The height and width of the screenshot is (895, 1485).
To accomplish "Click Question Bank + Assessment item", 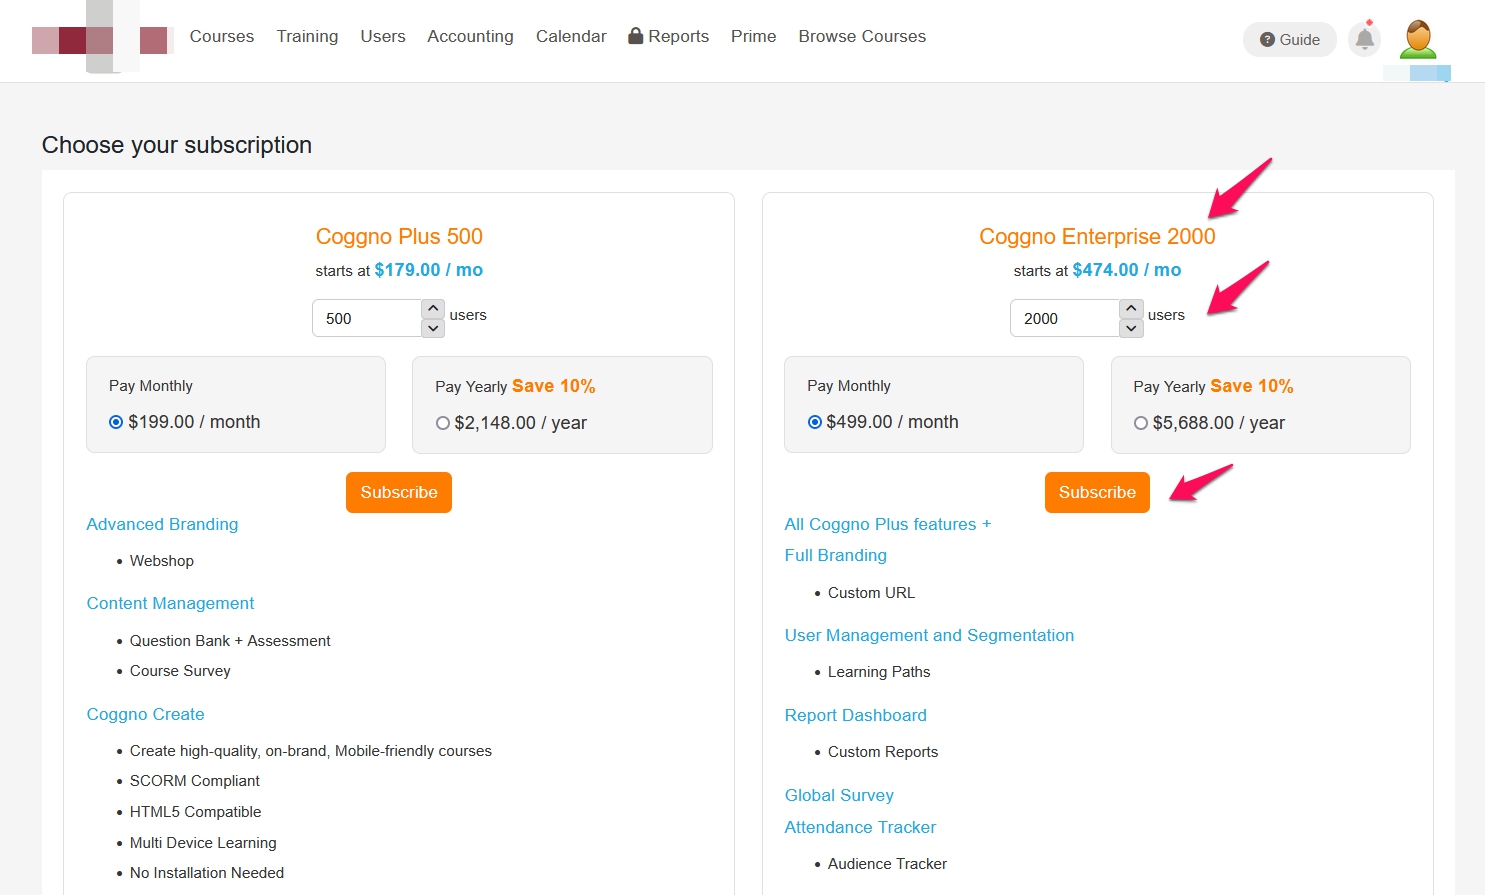I will (x=230, y=641).
